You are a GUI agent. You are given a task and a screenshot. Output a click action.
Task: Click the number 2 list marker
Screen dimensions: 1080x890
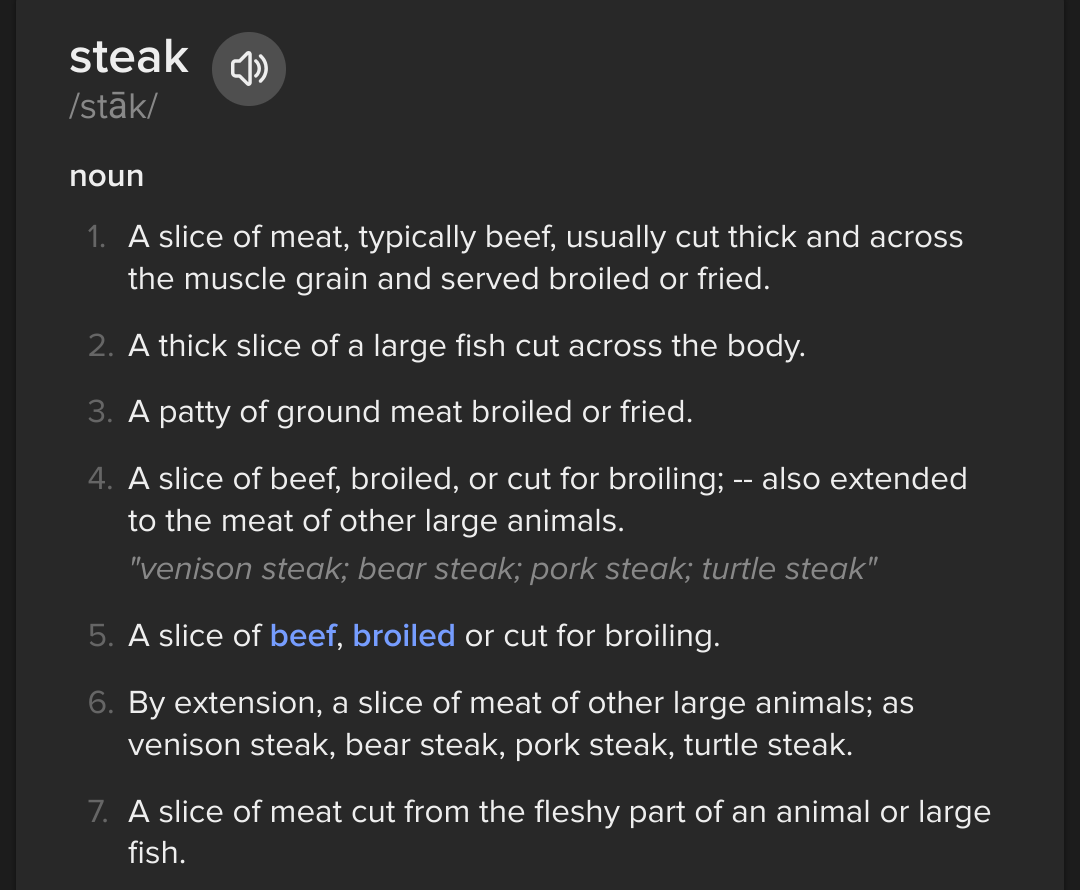click(99, 346)
